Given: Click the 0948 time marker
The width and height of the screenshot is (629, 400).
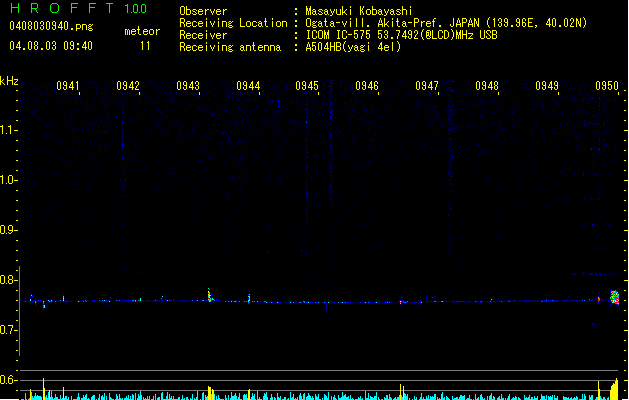Looking at the screenshot, I should click(487, 86).
